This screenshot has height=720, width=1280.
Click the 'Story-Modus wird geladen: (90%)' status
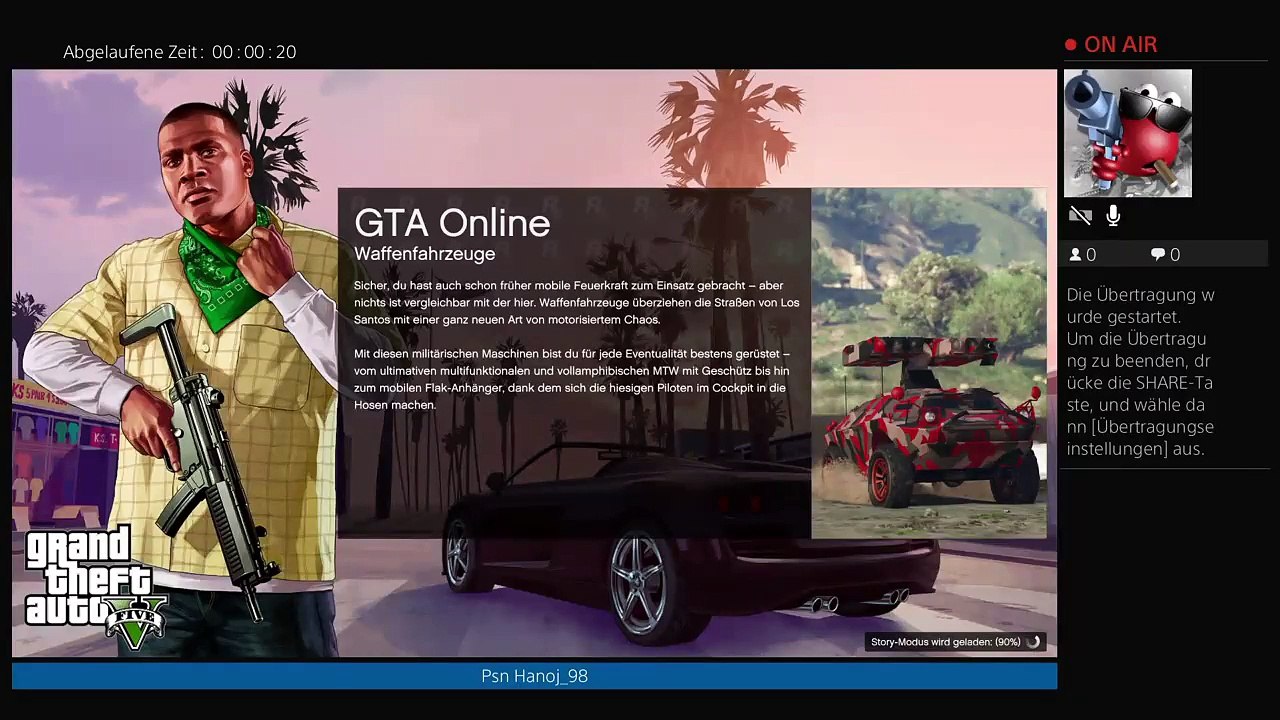[945, 642]
